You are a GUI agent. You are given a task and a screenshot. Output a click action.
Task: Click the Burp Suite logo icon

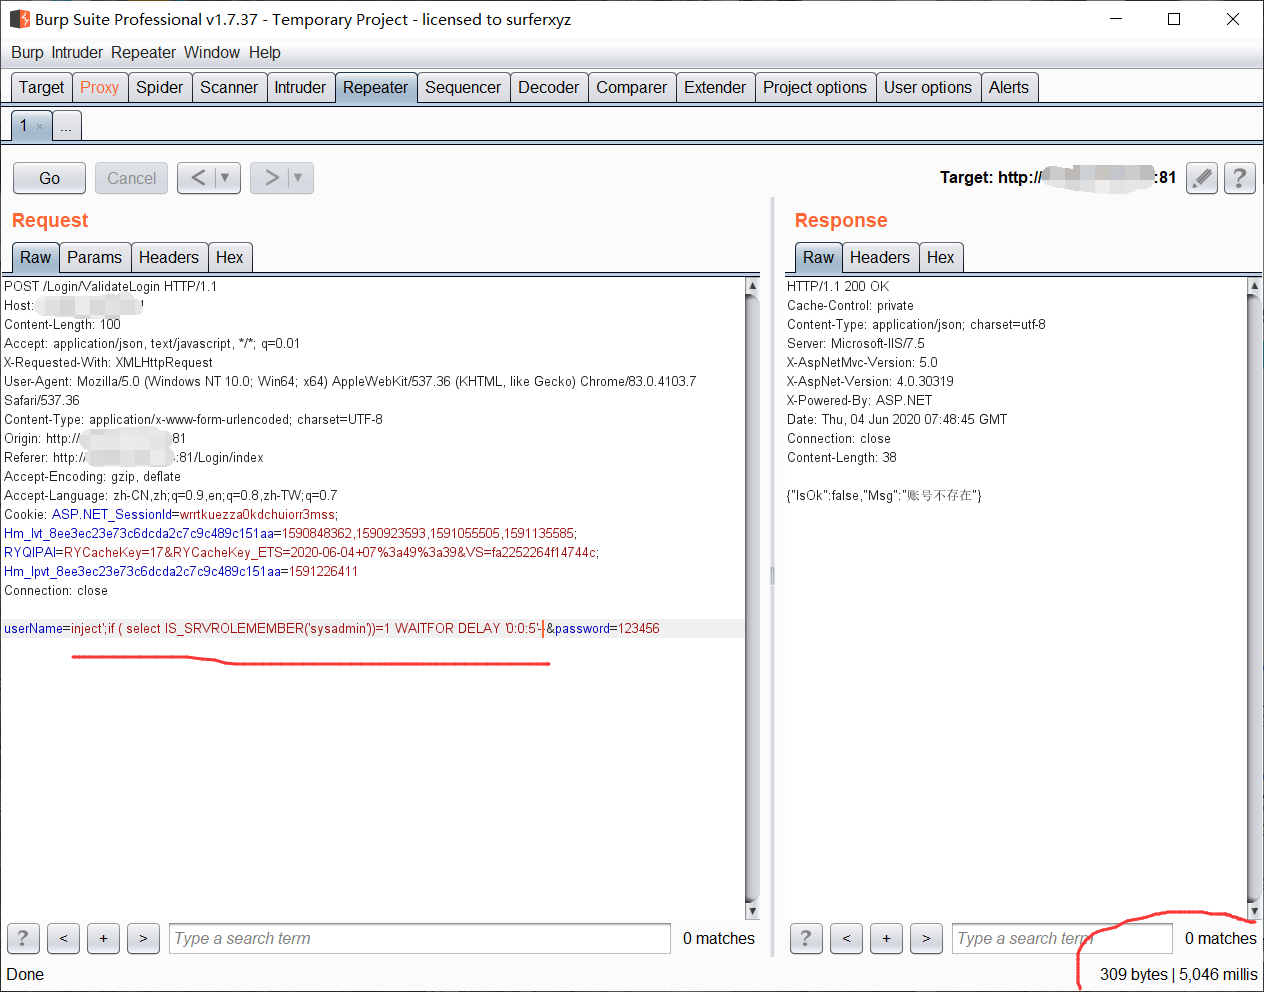[19, 19]
